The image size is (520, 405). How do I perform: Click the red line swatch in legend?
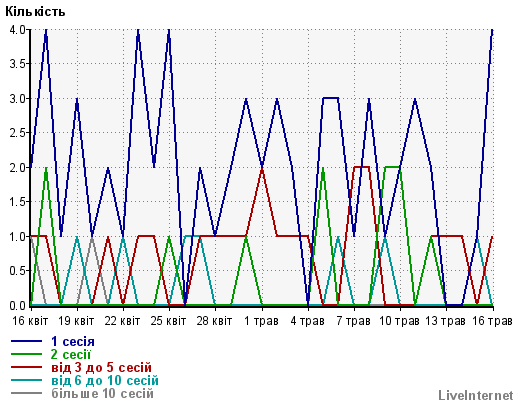[x=26, y=367]
